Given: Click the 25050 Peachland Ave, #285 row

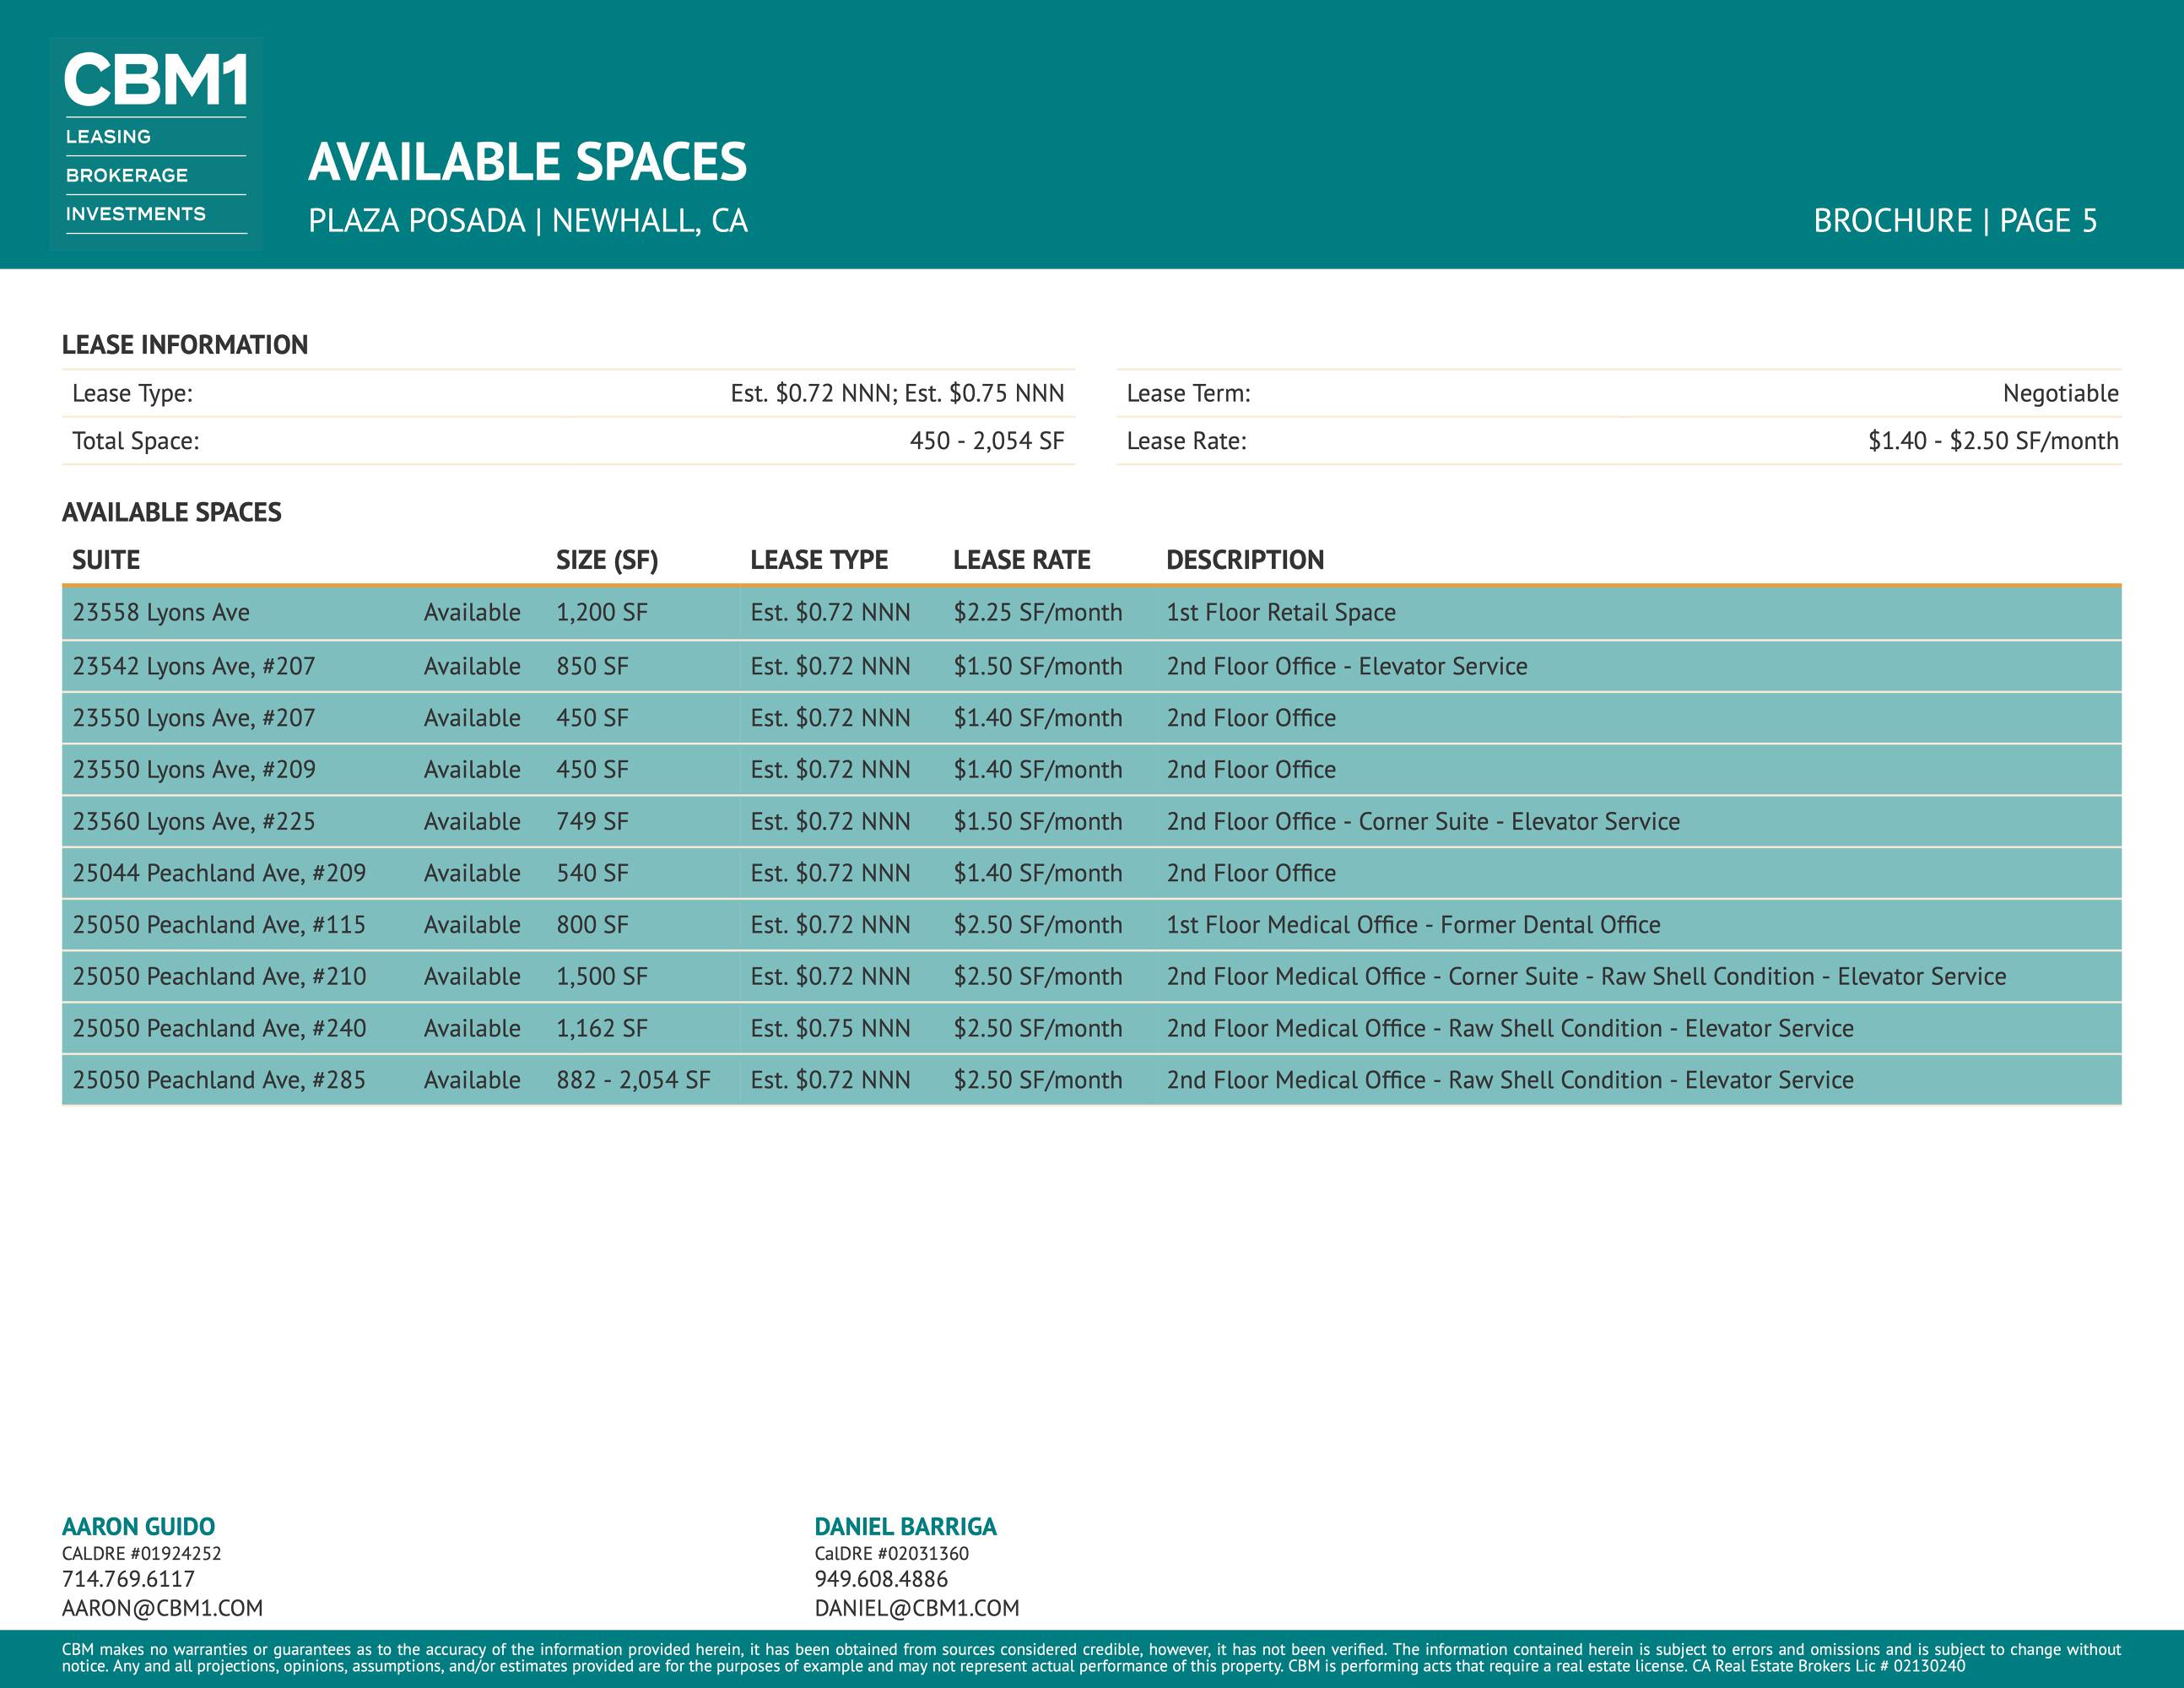Looking at the screenshot, I should [x=218, y=1080].
